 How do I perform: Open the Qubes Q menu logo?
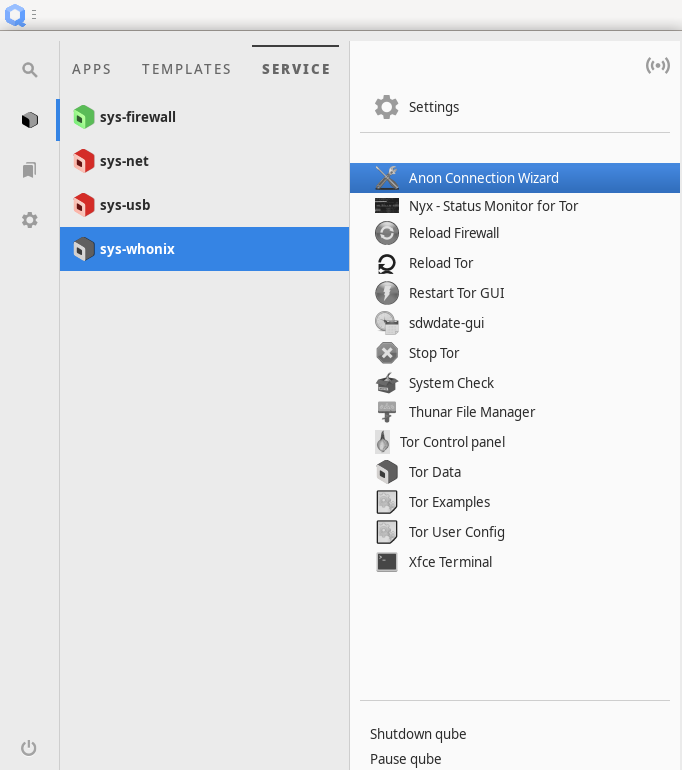pyautogui.click(x=15, y=15)
